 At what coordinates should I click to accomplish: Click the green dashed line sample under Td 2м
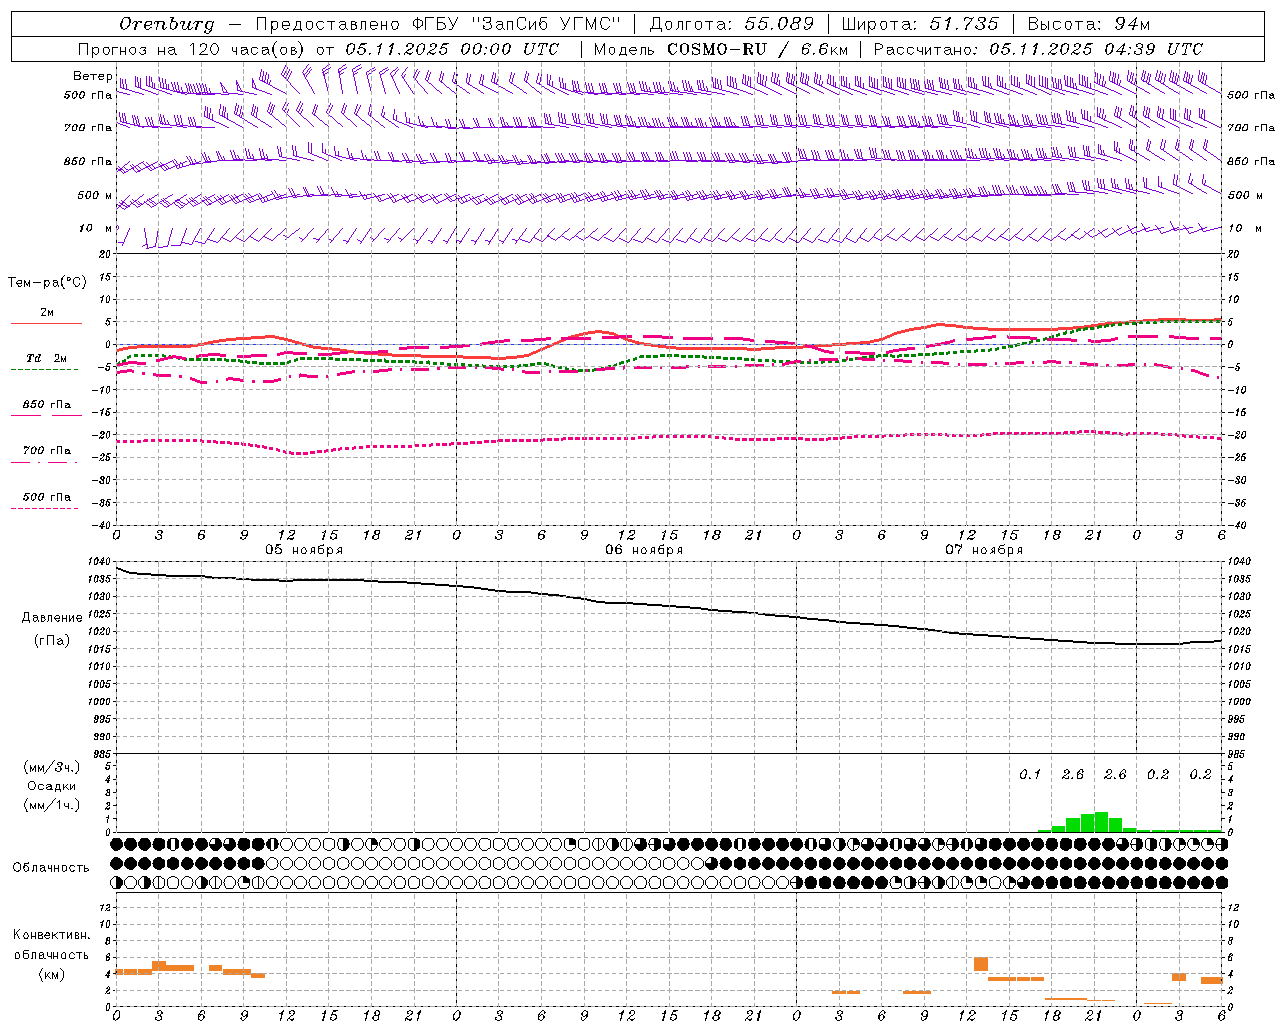pyautogui.click(x=44, y=370)
